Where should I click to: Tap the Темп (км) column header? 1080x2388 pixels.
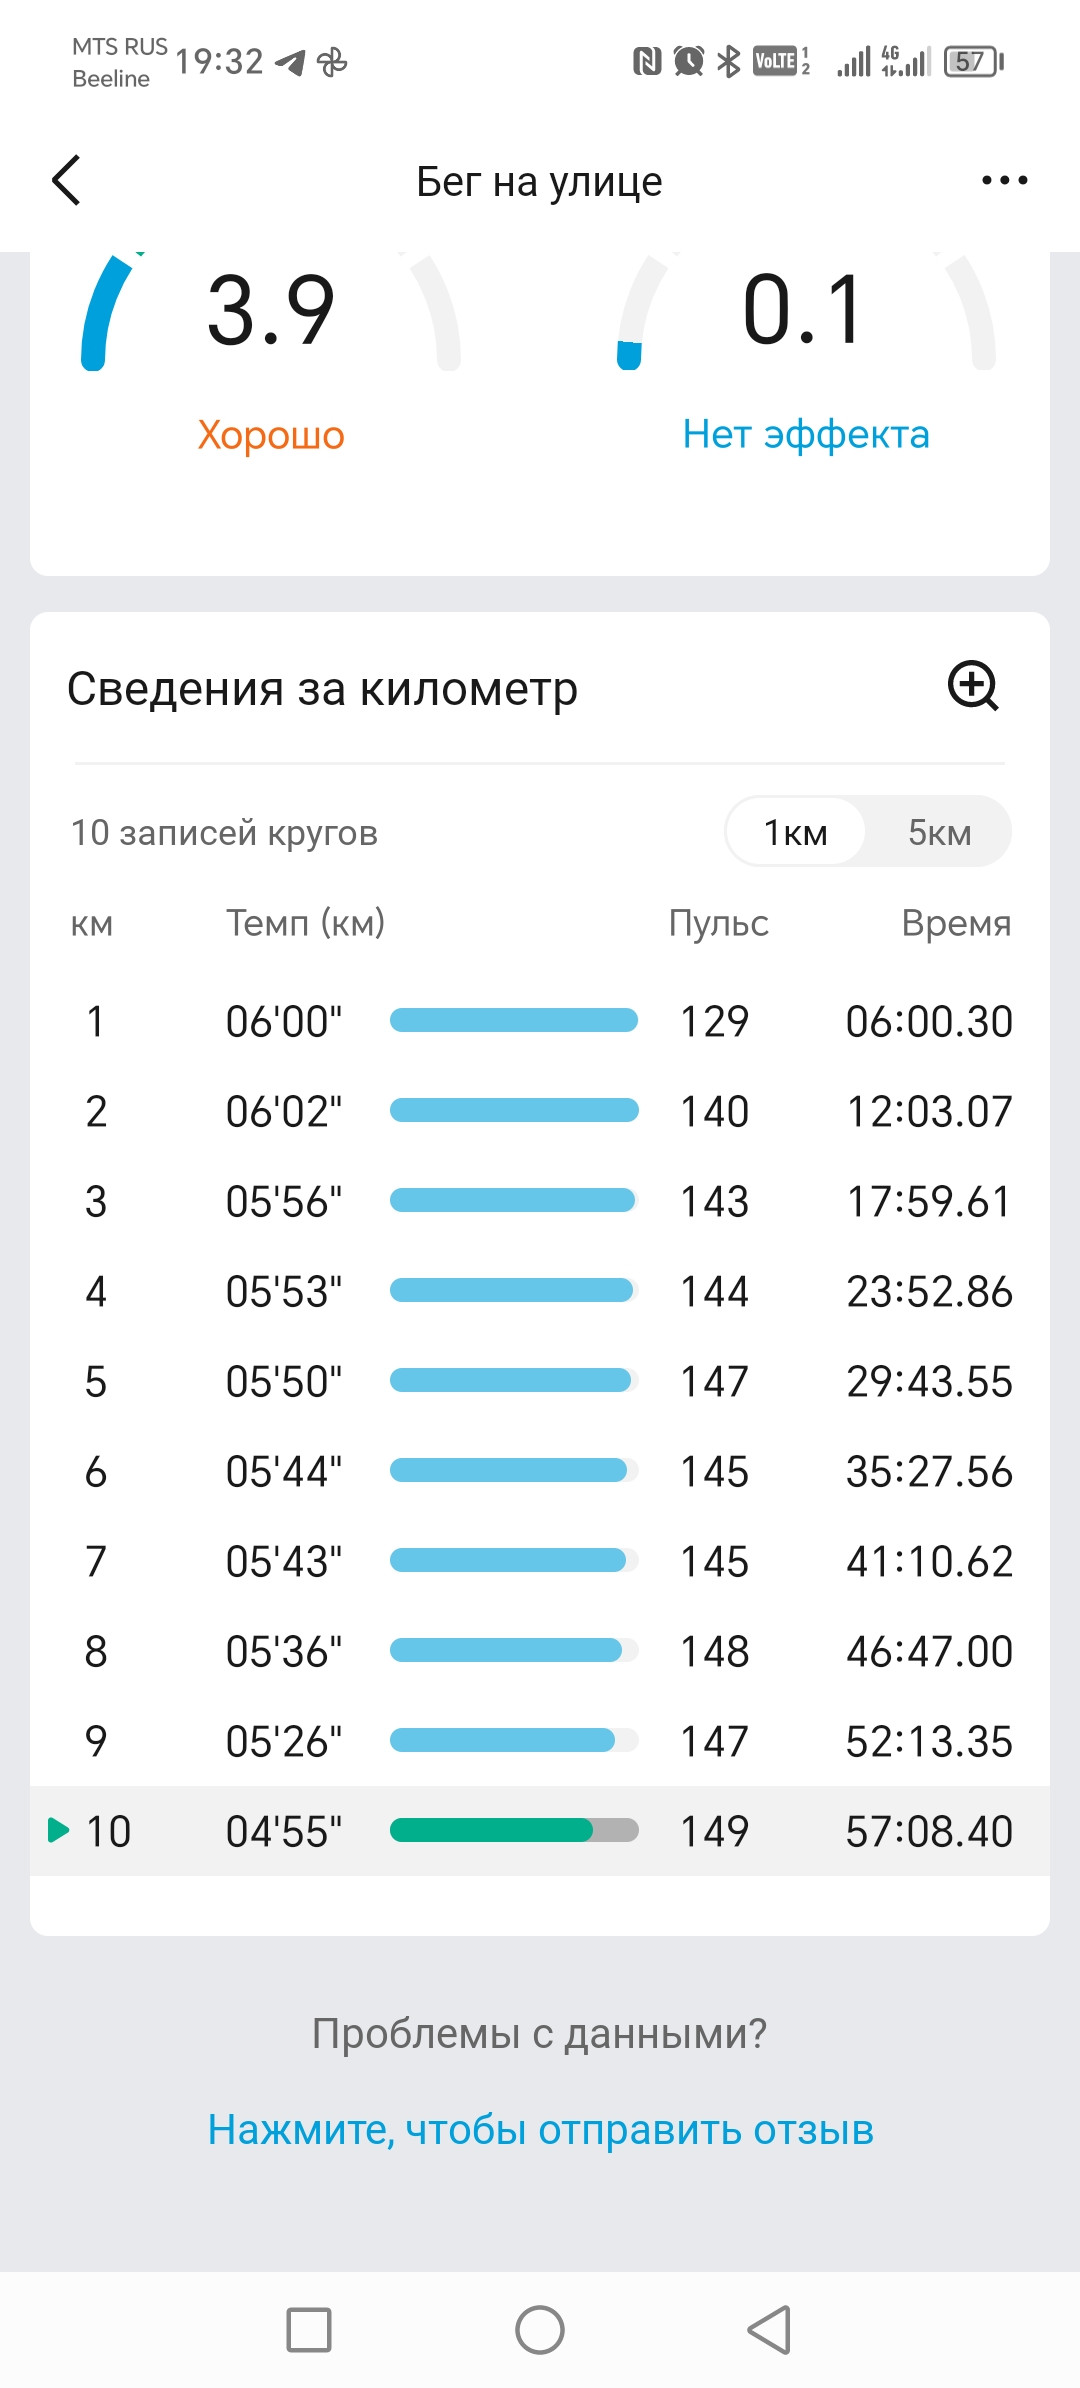click(x=305, y=923)
